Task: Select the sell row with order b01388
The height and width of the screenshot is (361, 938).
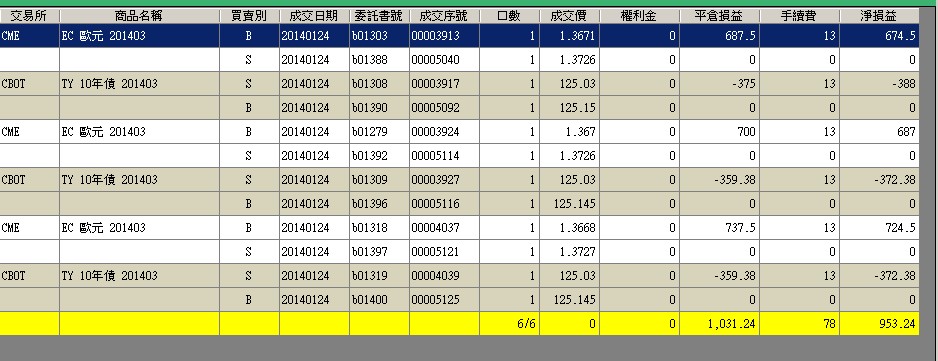Action: pyautogui.click(x=459, y=60)
